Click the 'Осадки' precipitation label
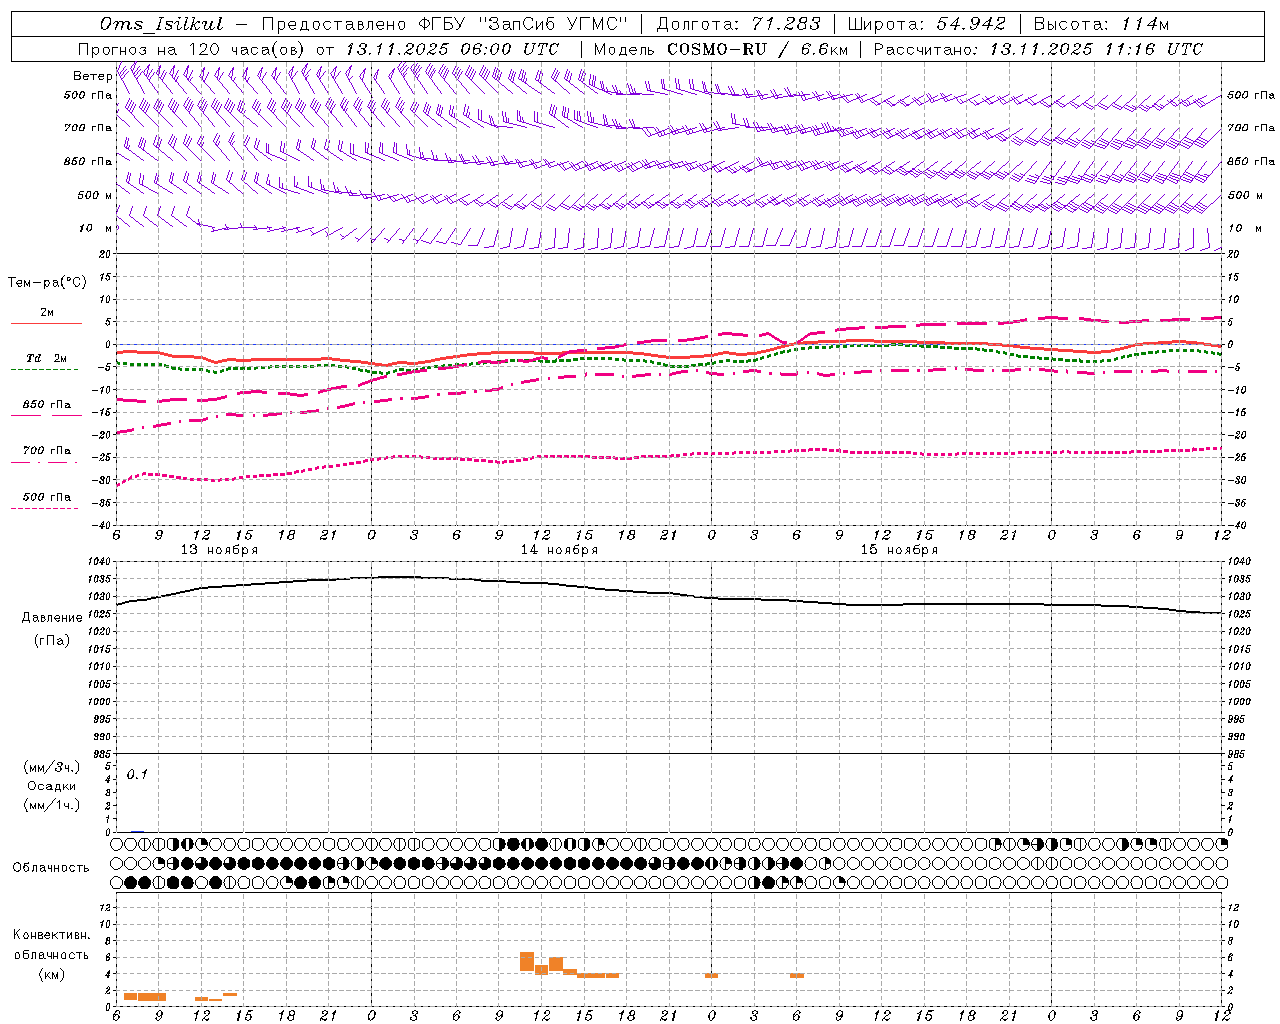 click(x=52, y=786)
